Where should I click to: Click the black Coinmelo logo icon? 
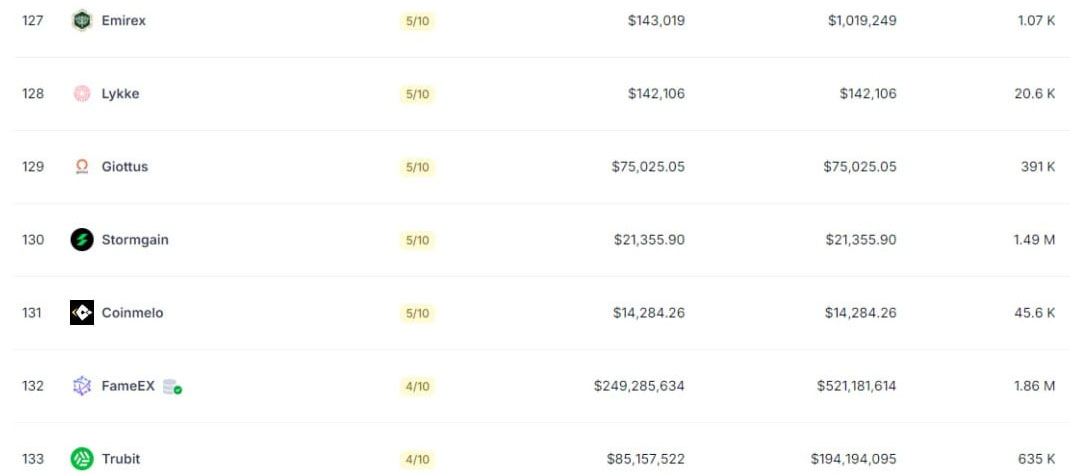(x=82, y=312)
